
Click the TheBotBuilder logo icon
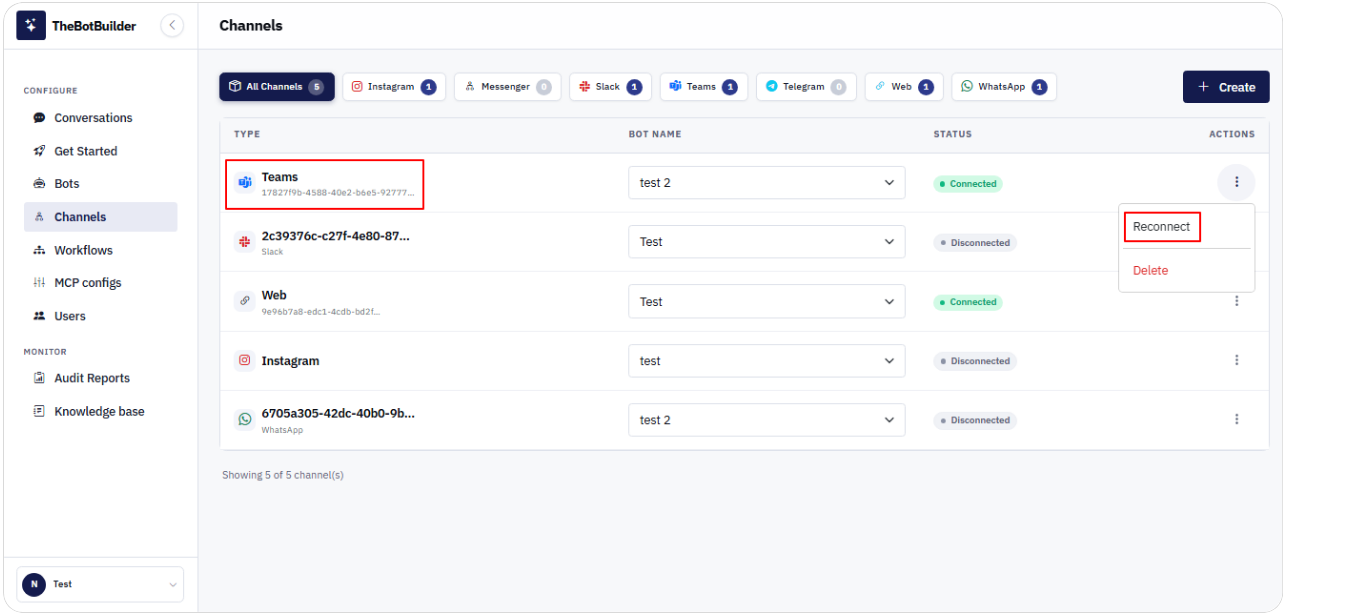pyautogui.click(x=31, y=25)
